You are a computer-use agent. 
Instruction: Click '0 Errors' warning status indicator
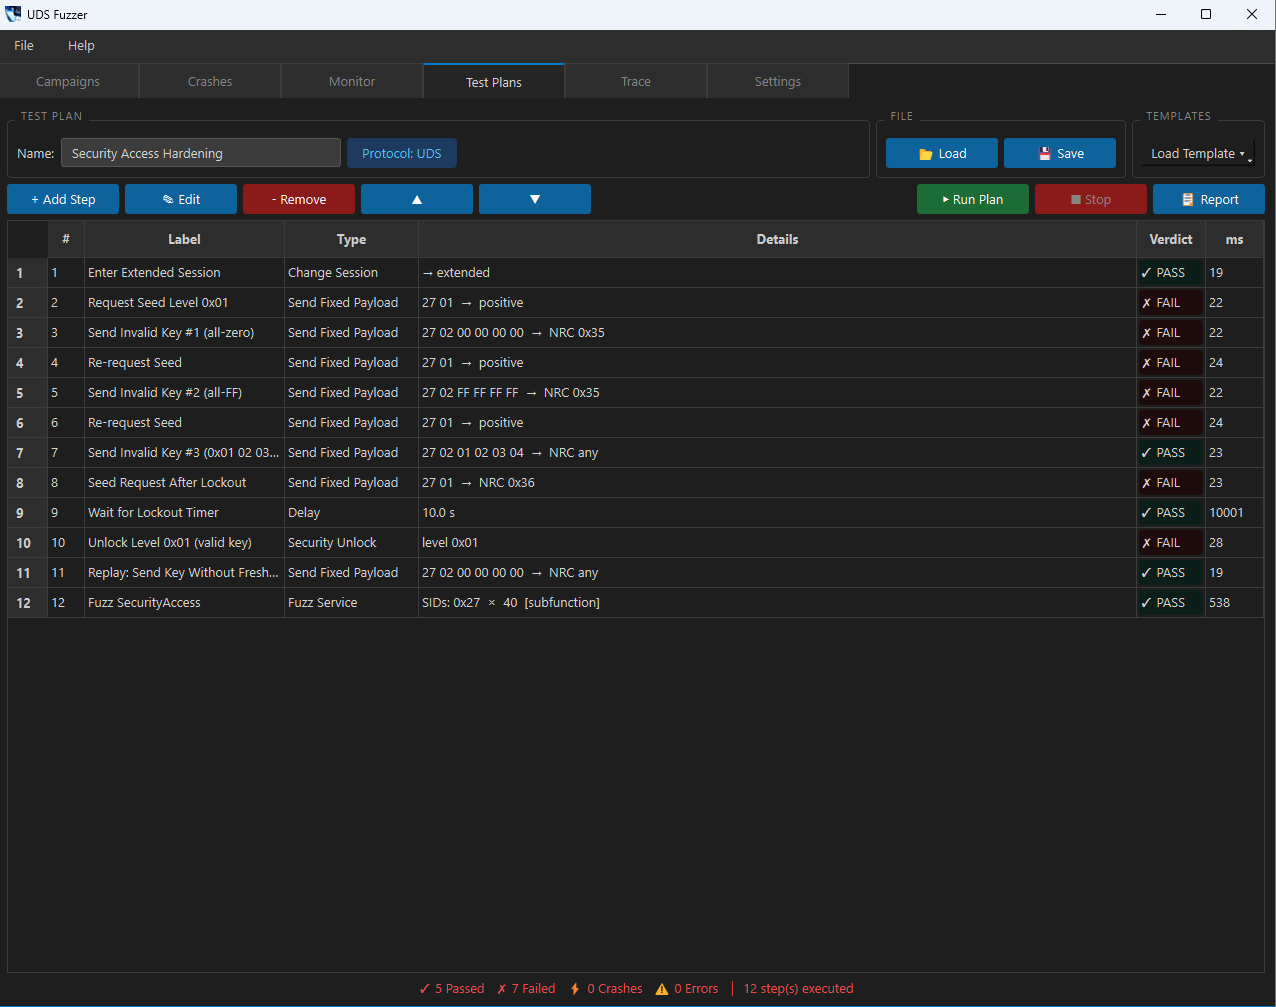coord(687,988)
